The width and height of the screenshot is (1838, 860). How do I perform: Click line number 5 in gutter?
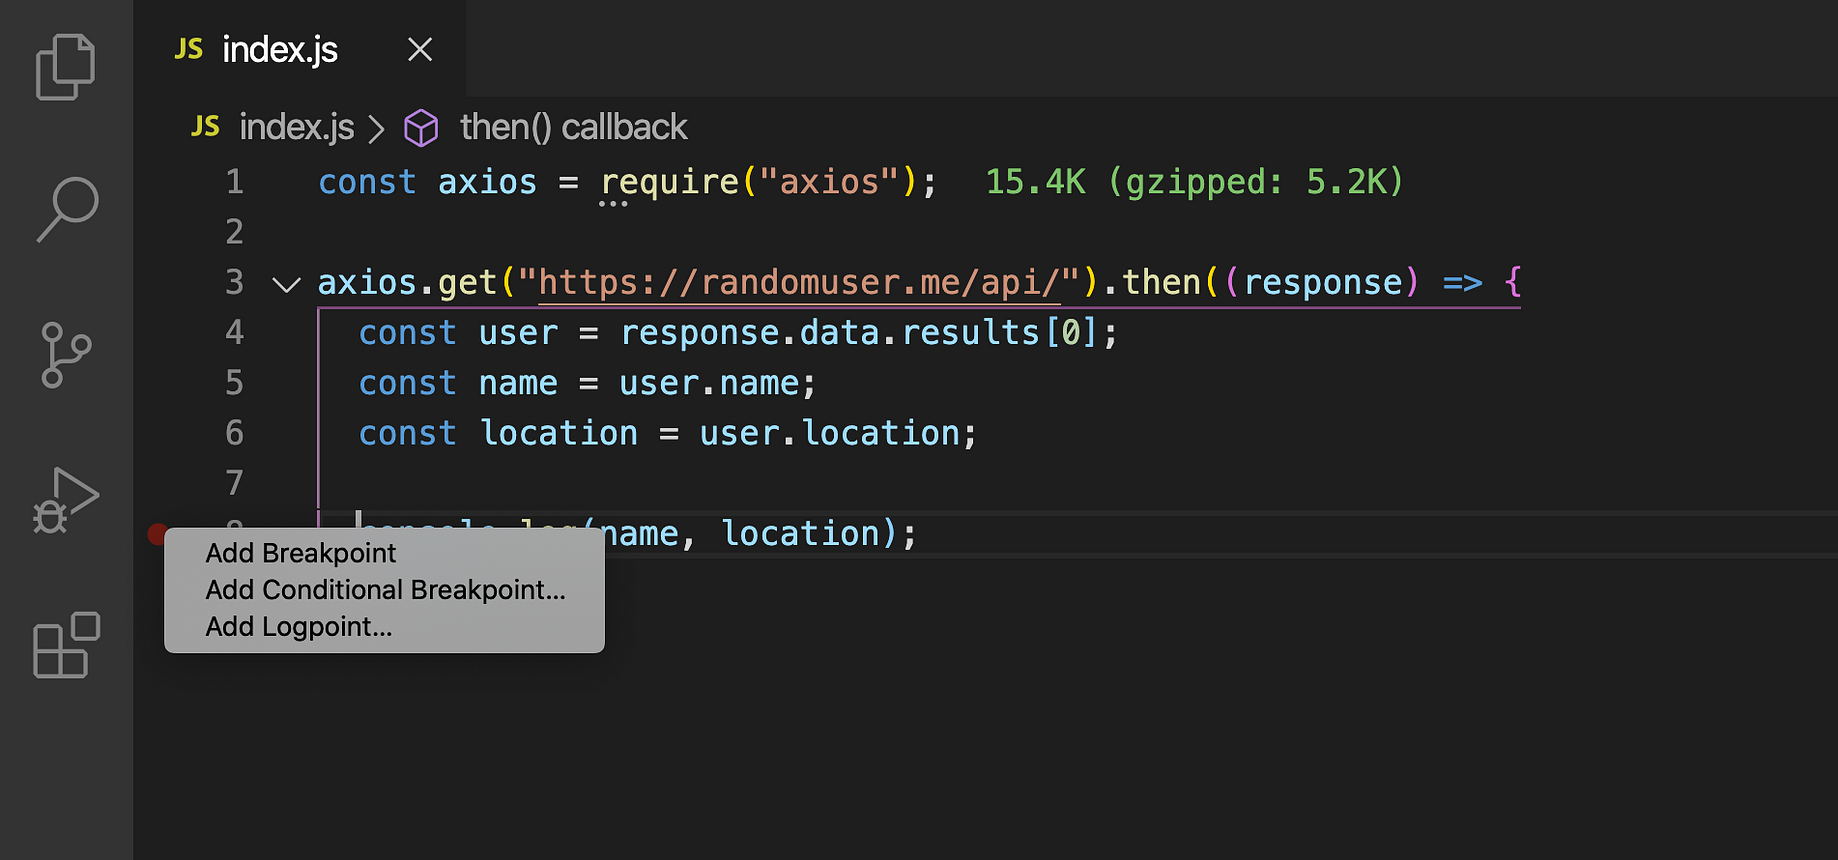point(234,383)
